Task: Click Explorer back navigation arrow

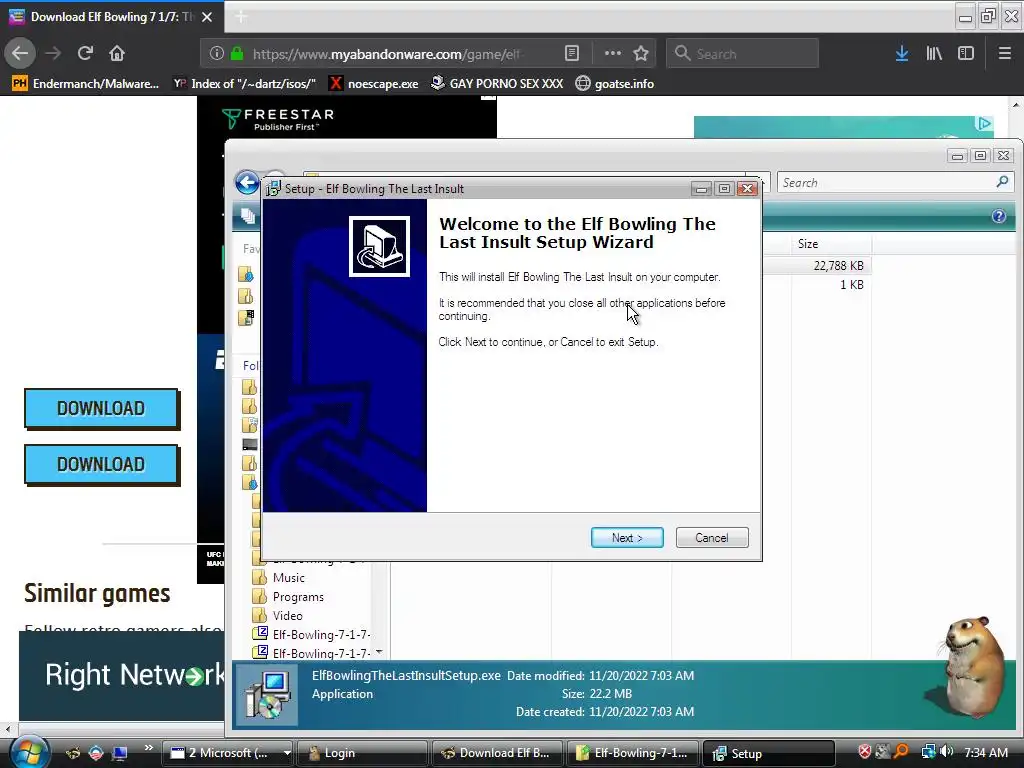Action: coord(248,183)
